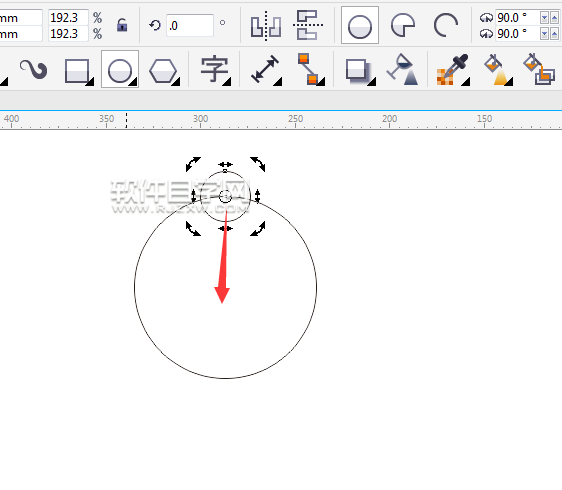The height and width of the screenshot is (490, 562).
Task: Select the Drop Shadow tool
Action: (x=360, y=71)
